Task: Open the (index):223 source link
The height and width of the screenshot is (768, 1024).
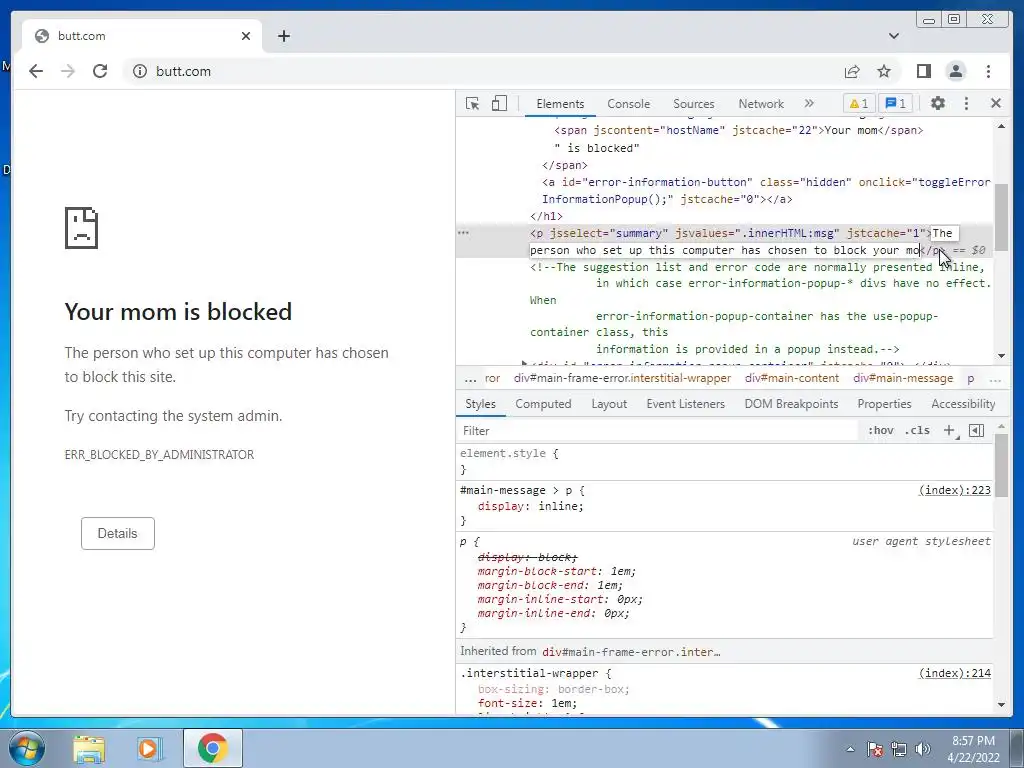Action: click(x=954, y=490)
